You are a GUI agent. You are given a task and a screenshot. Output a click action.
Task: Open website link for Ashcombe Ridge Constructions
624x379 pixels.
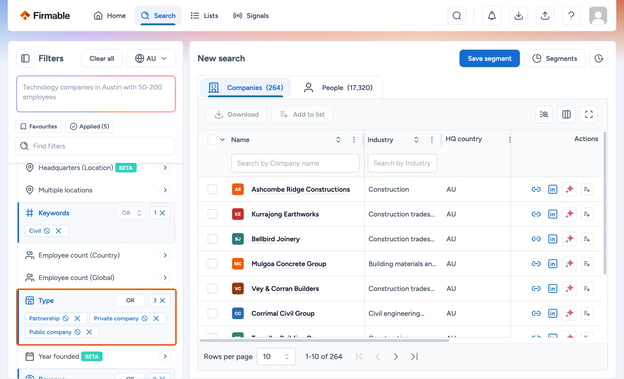pos(536,190)
